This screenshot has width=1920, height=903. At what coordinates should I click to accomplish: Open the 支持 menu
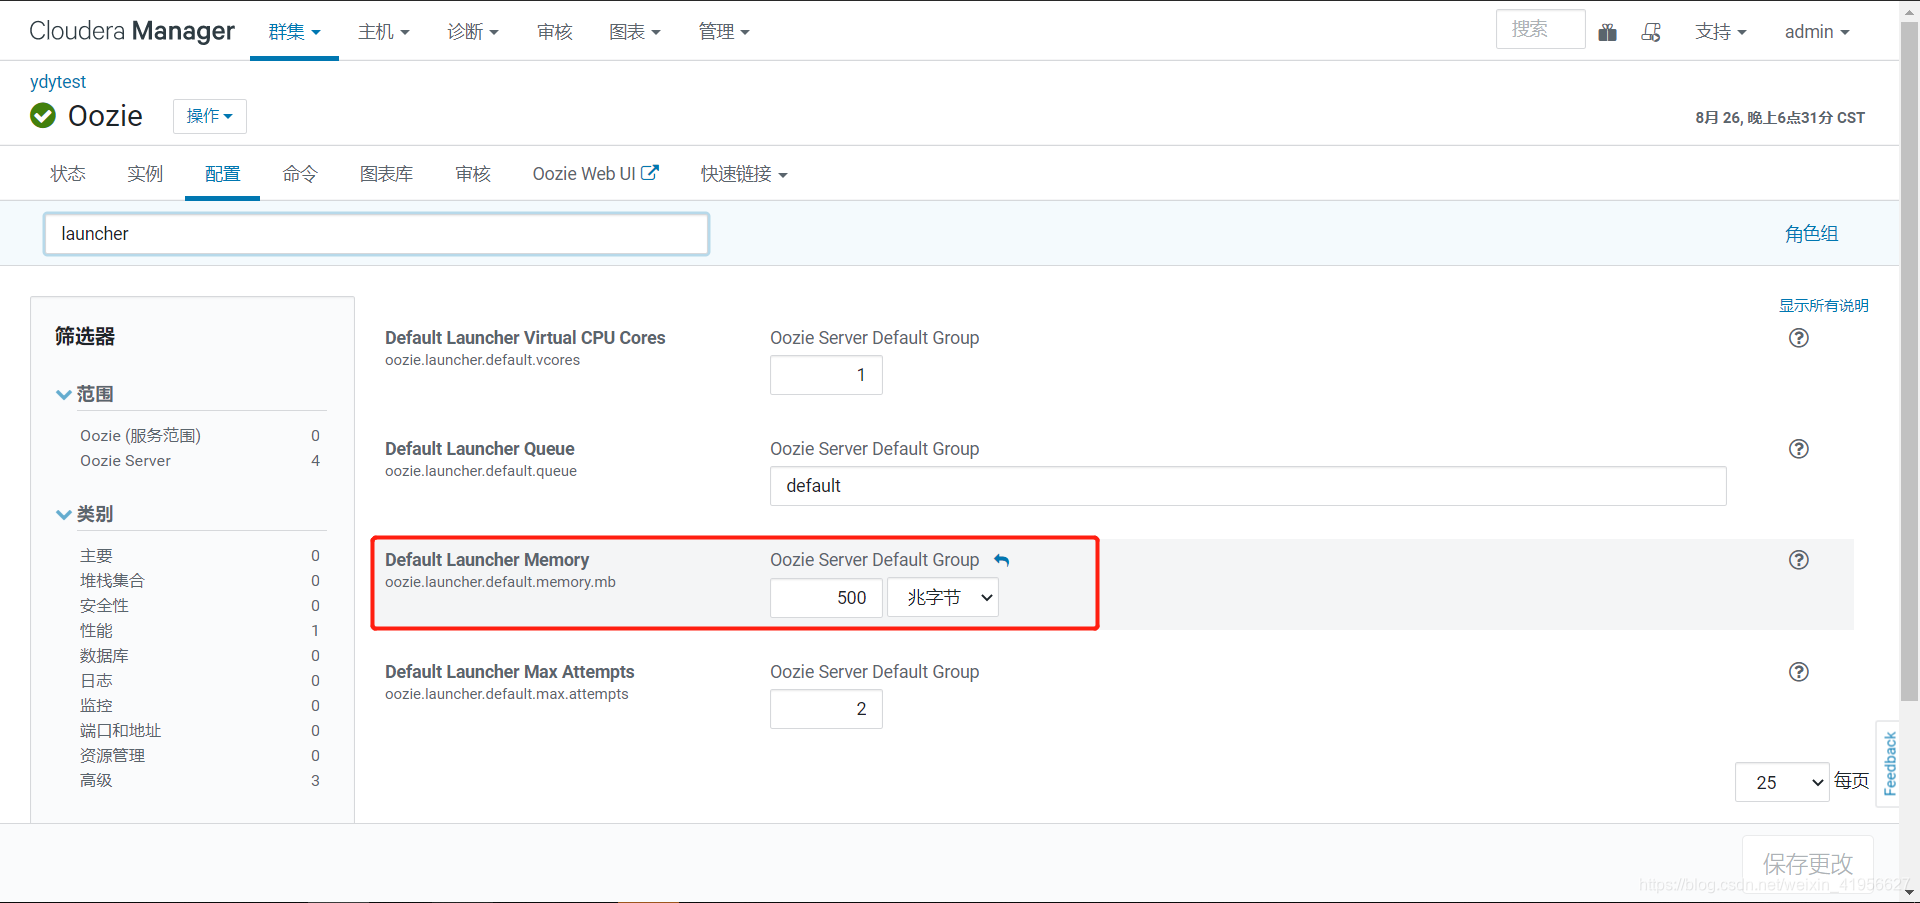1721,32
